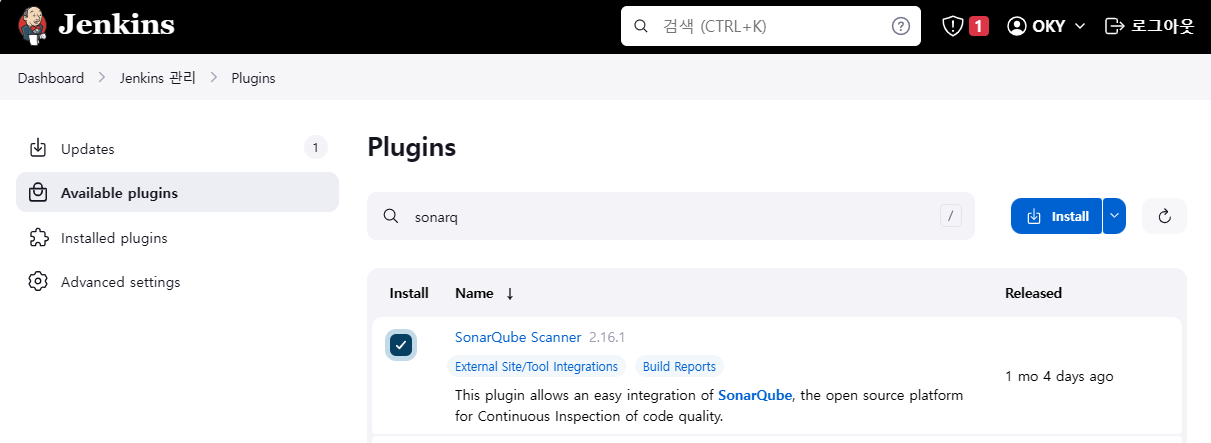1211x443 pixels.
Task: Open the security warning shield icon
Action: 953,26
